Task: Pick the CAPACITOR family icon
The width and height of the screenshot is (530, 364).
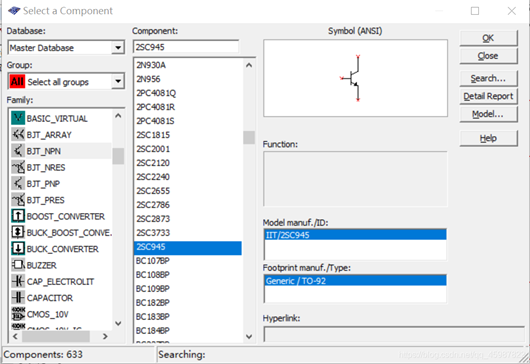Action: [x=18, y=298]
